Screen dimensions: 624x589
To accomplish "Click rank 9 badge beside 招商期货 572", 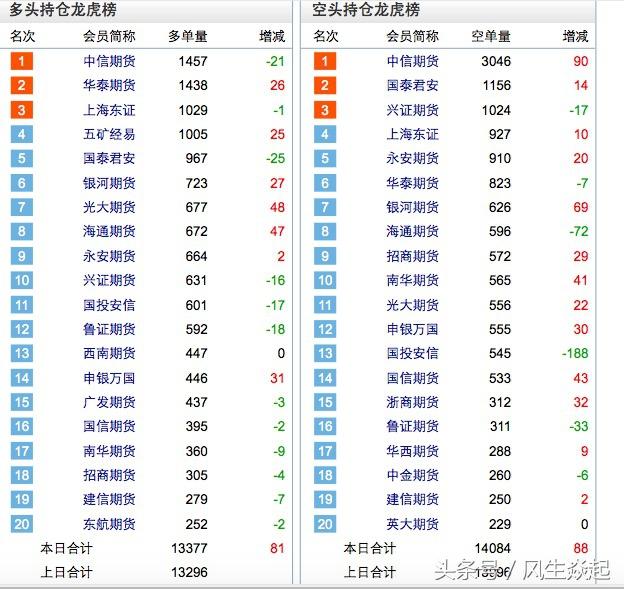I will (x=325, y=256).
